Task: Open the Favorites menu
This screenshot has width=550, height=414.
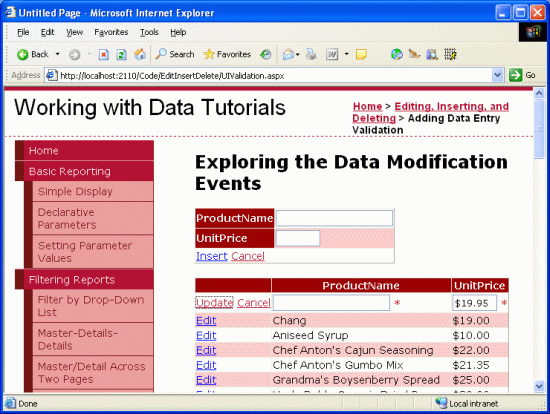Action: (x=111, y=32)
